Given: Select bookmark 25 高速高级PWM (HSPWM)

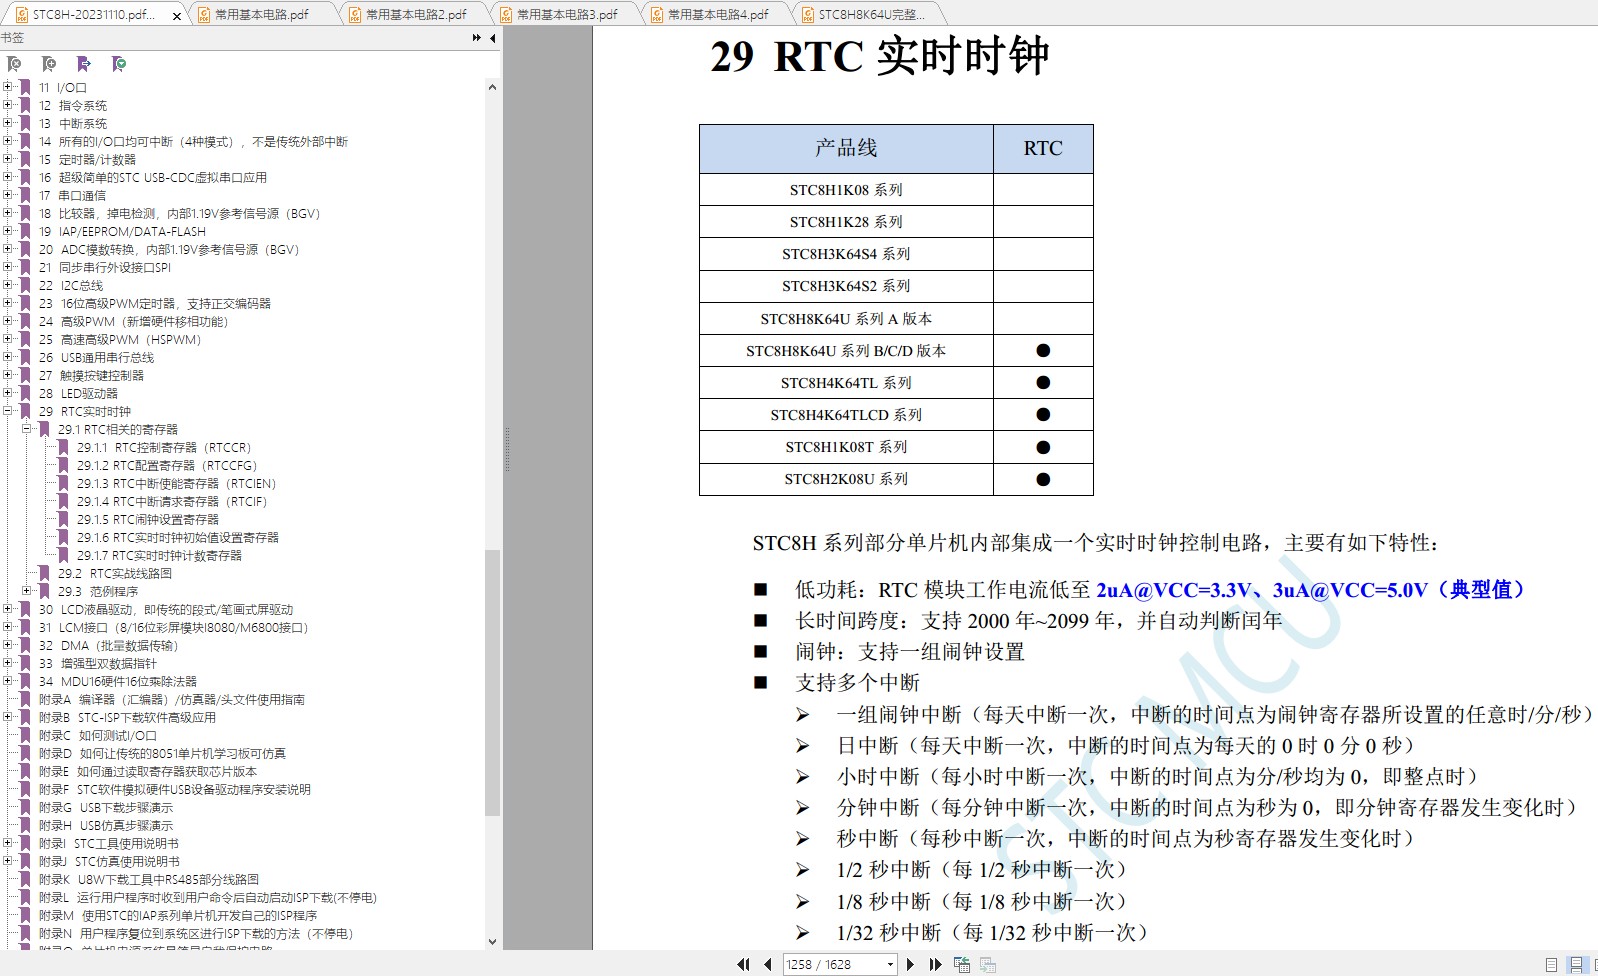Looking at the screenshot, I should [x=120, y=339].
